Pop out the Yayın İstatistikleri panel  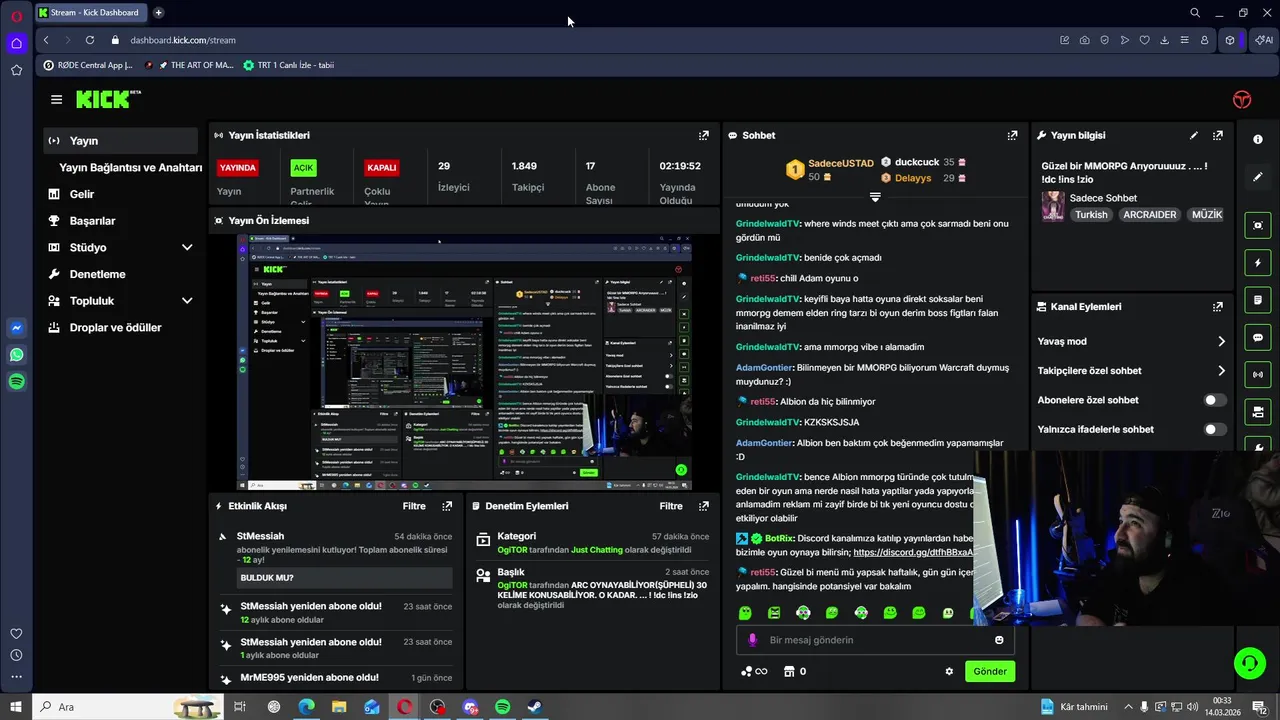(x=704, y=135)
